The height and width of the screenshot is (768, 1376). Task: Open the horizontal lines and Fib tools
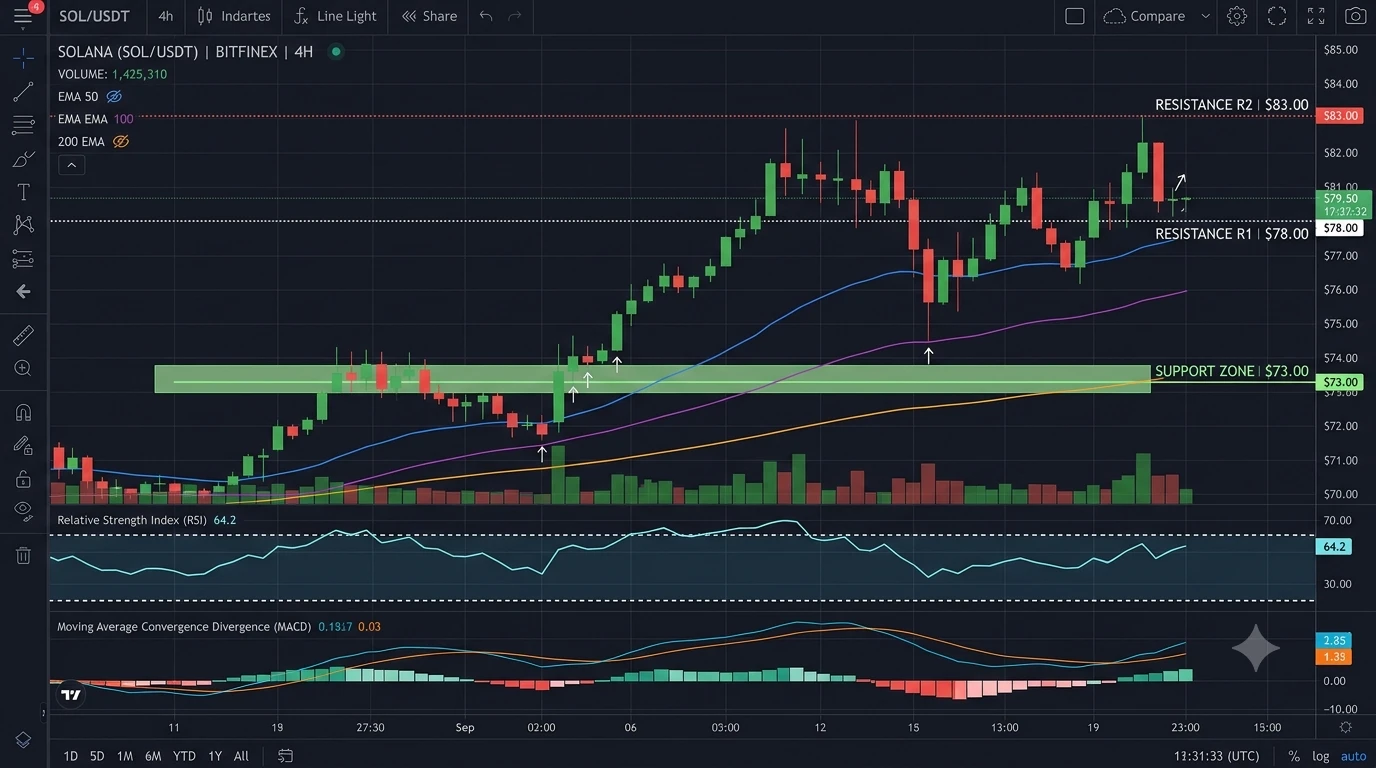pos(23,125)
